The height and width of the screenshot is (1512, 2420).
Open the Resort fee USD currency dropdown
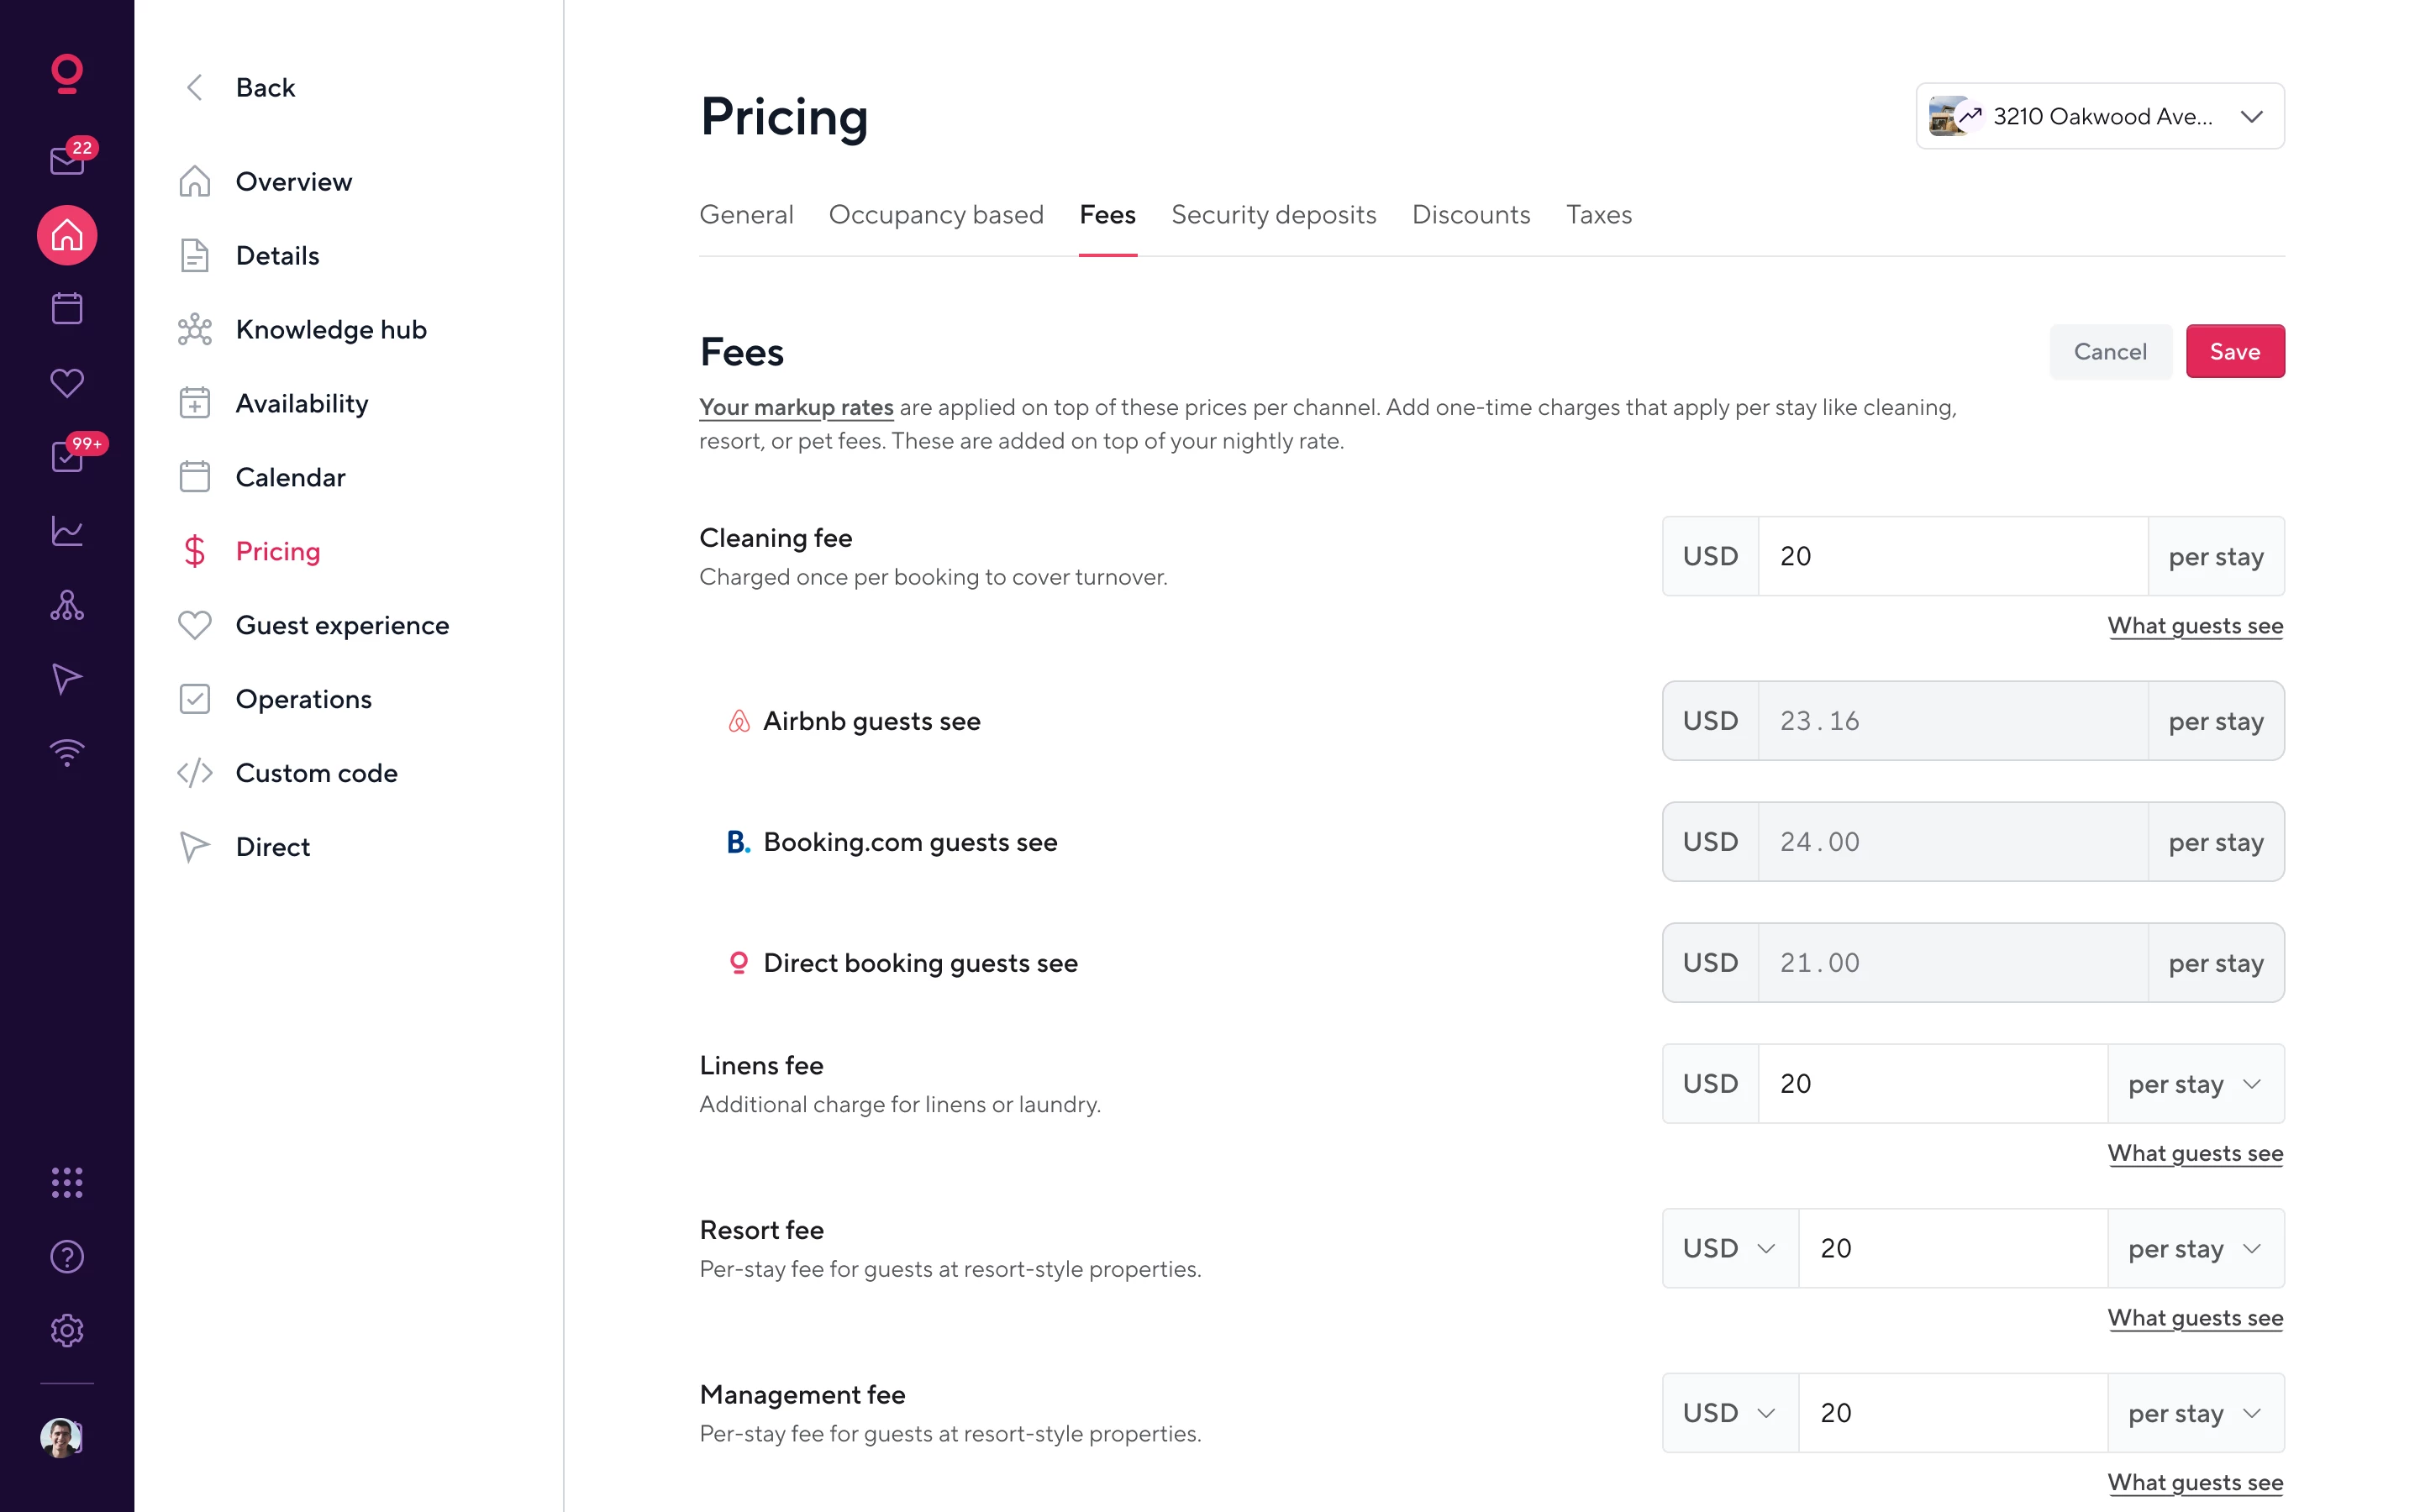1729,1248
